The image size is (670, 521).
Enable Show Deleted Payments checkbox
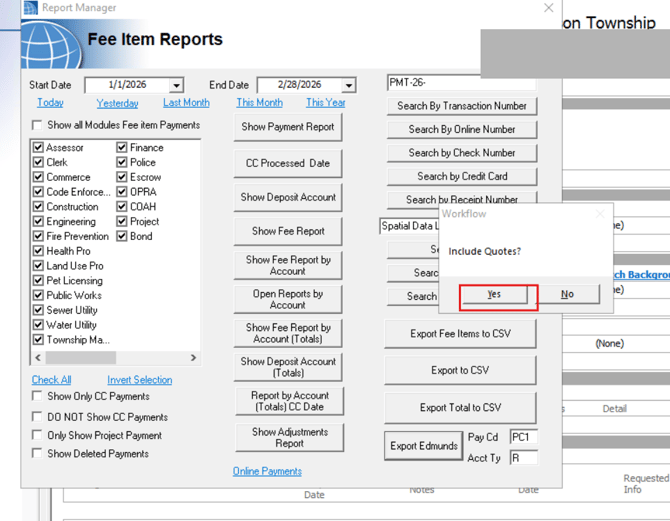38,454
